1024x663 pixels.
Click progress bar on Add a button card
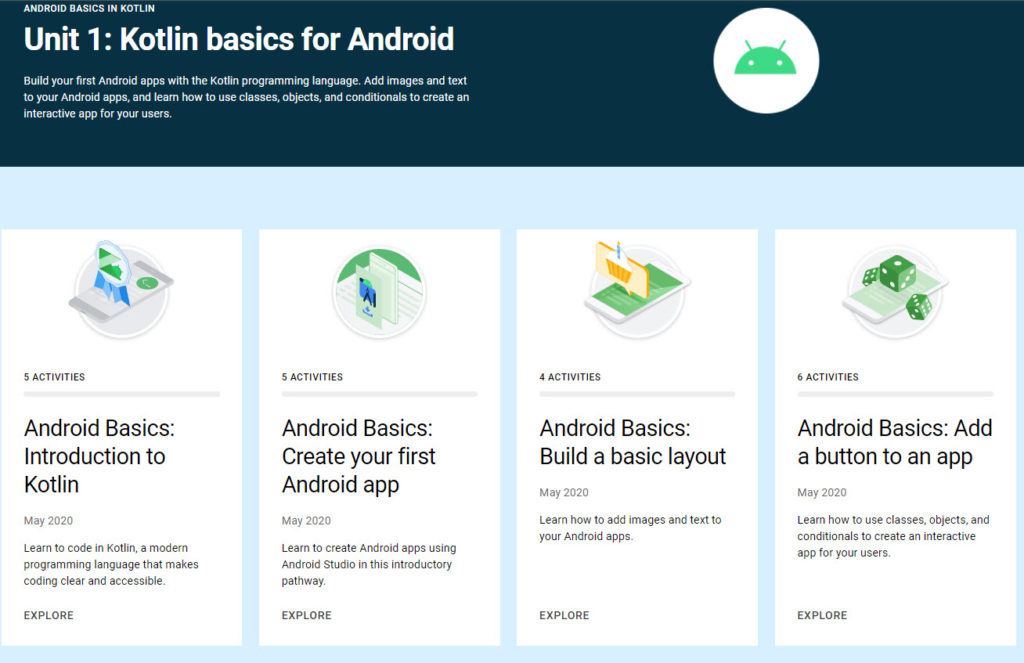tap(895, 394)
